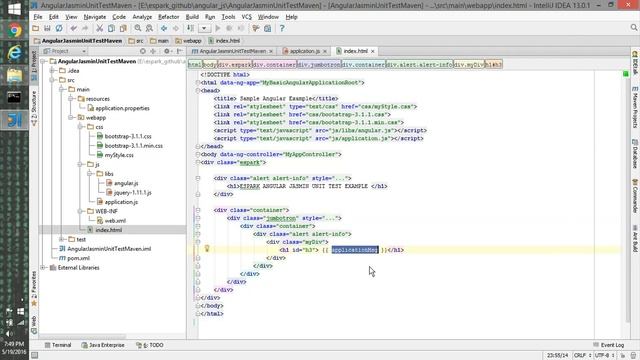Click the Debug bug icon
The width and height of the screenshot is (640, 360).
[229, 28]
